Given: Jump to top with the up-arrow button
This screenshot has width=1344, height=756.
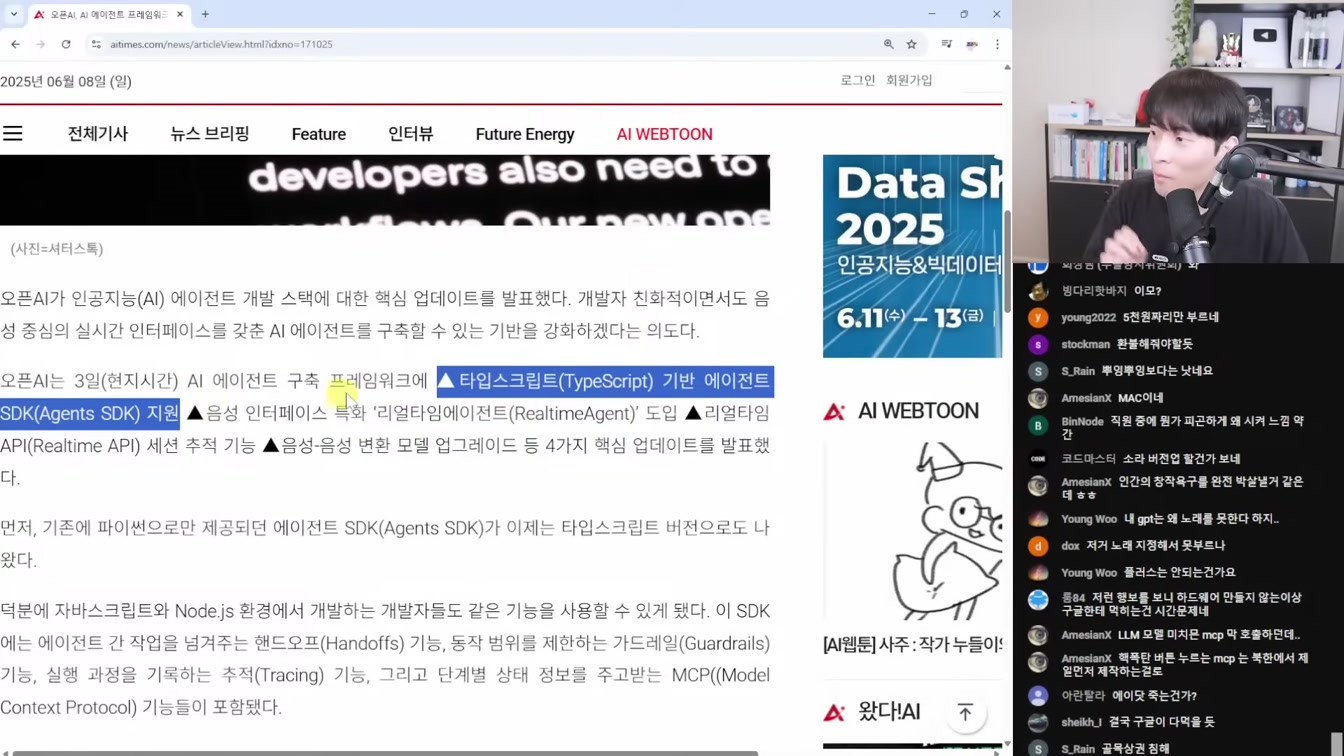Looking at the screenshot, I should (x=965, y=713).
